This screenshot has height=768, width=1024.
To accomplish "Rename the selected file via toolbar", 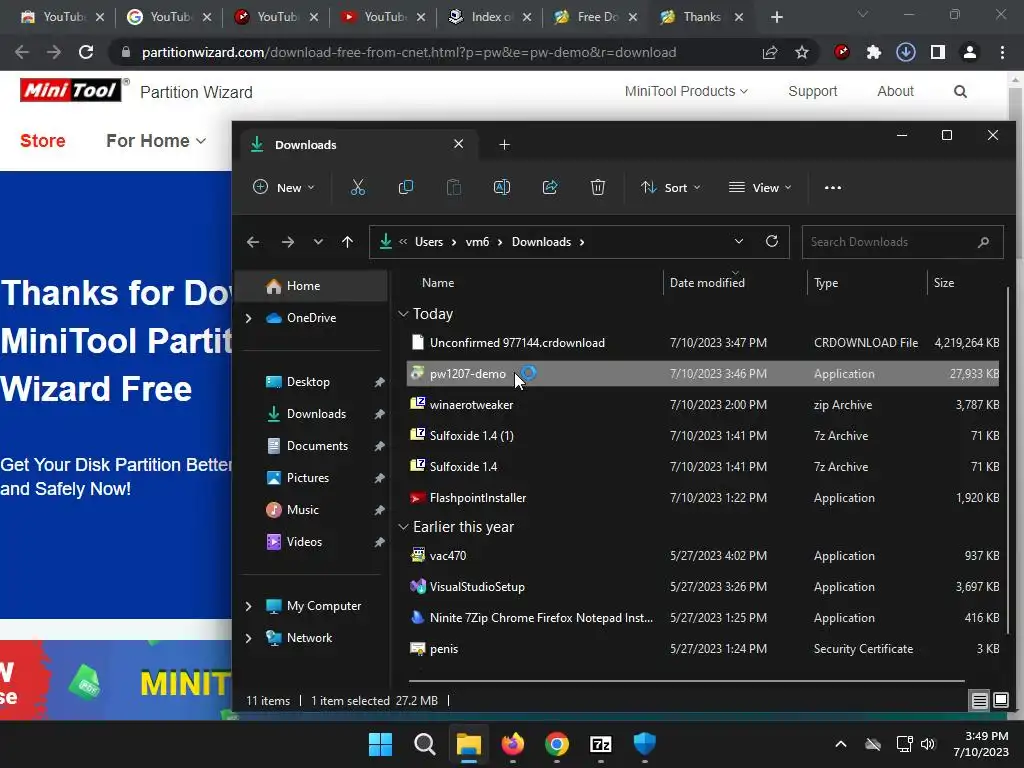I will click(502, 188).
